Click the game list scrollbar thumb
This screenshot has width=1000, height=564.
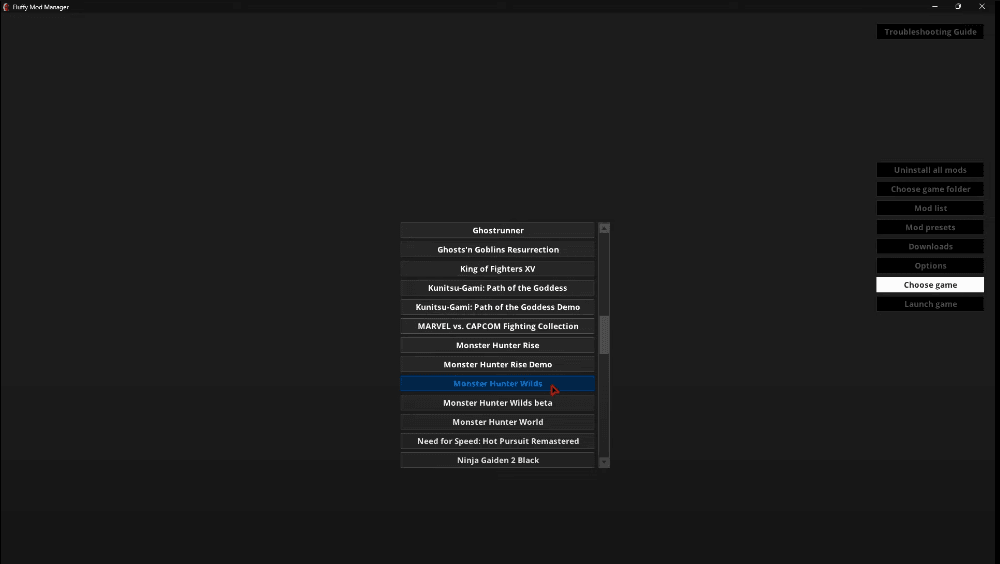(x=604, y=335)
